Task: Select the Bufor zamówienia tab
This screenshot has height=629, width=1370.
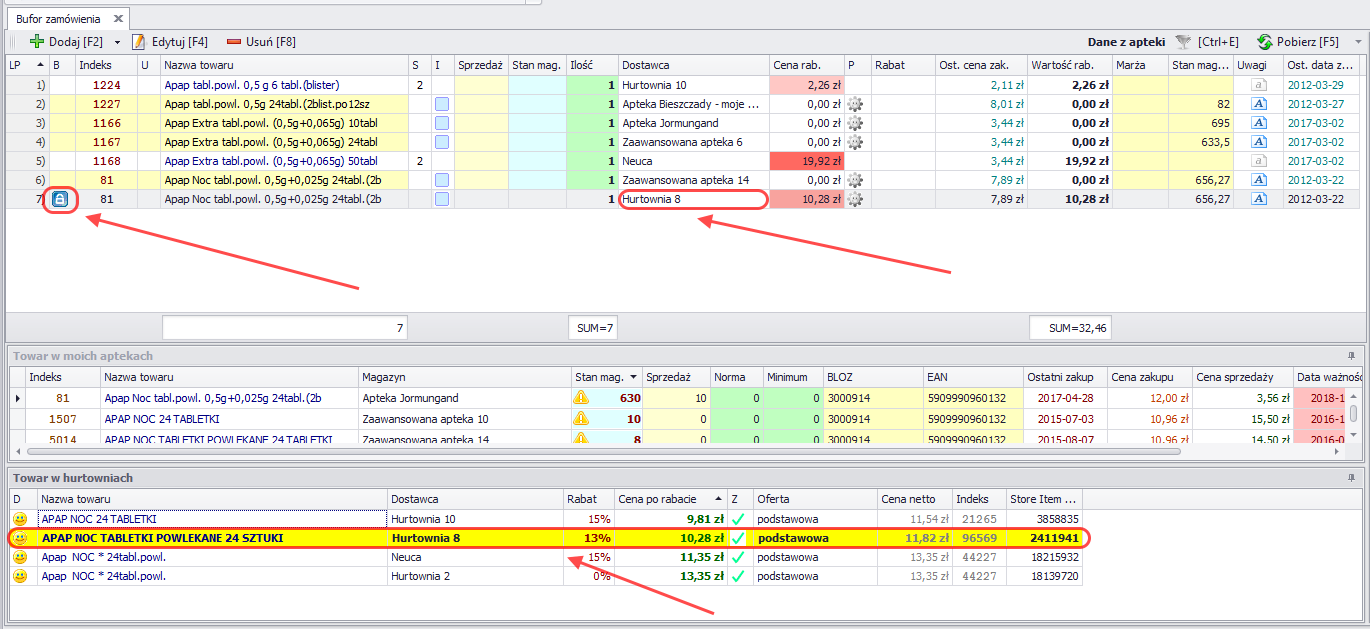Action: click(x=58, y=19)
